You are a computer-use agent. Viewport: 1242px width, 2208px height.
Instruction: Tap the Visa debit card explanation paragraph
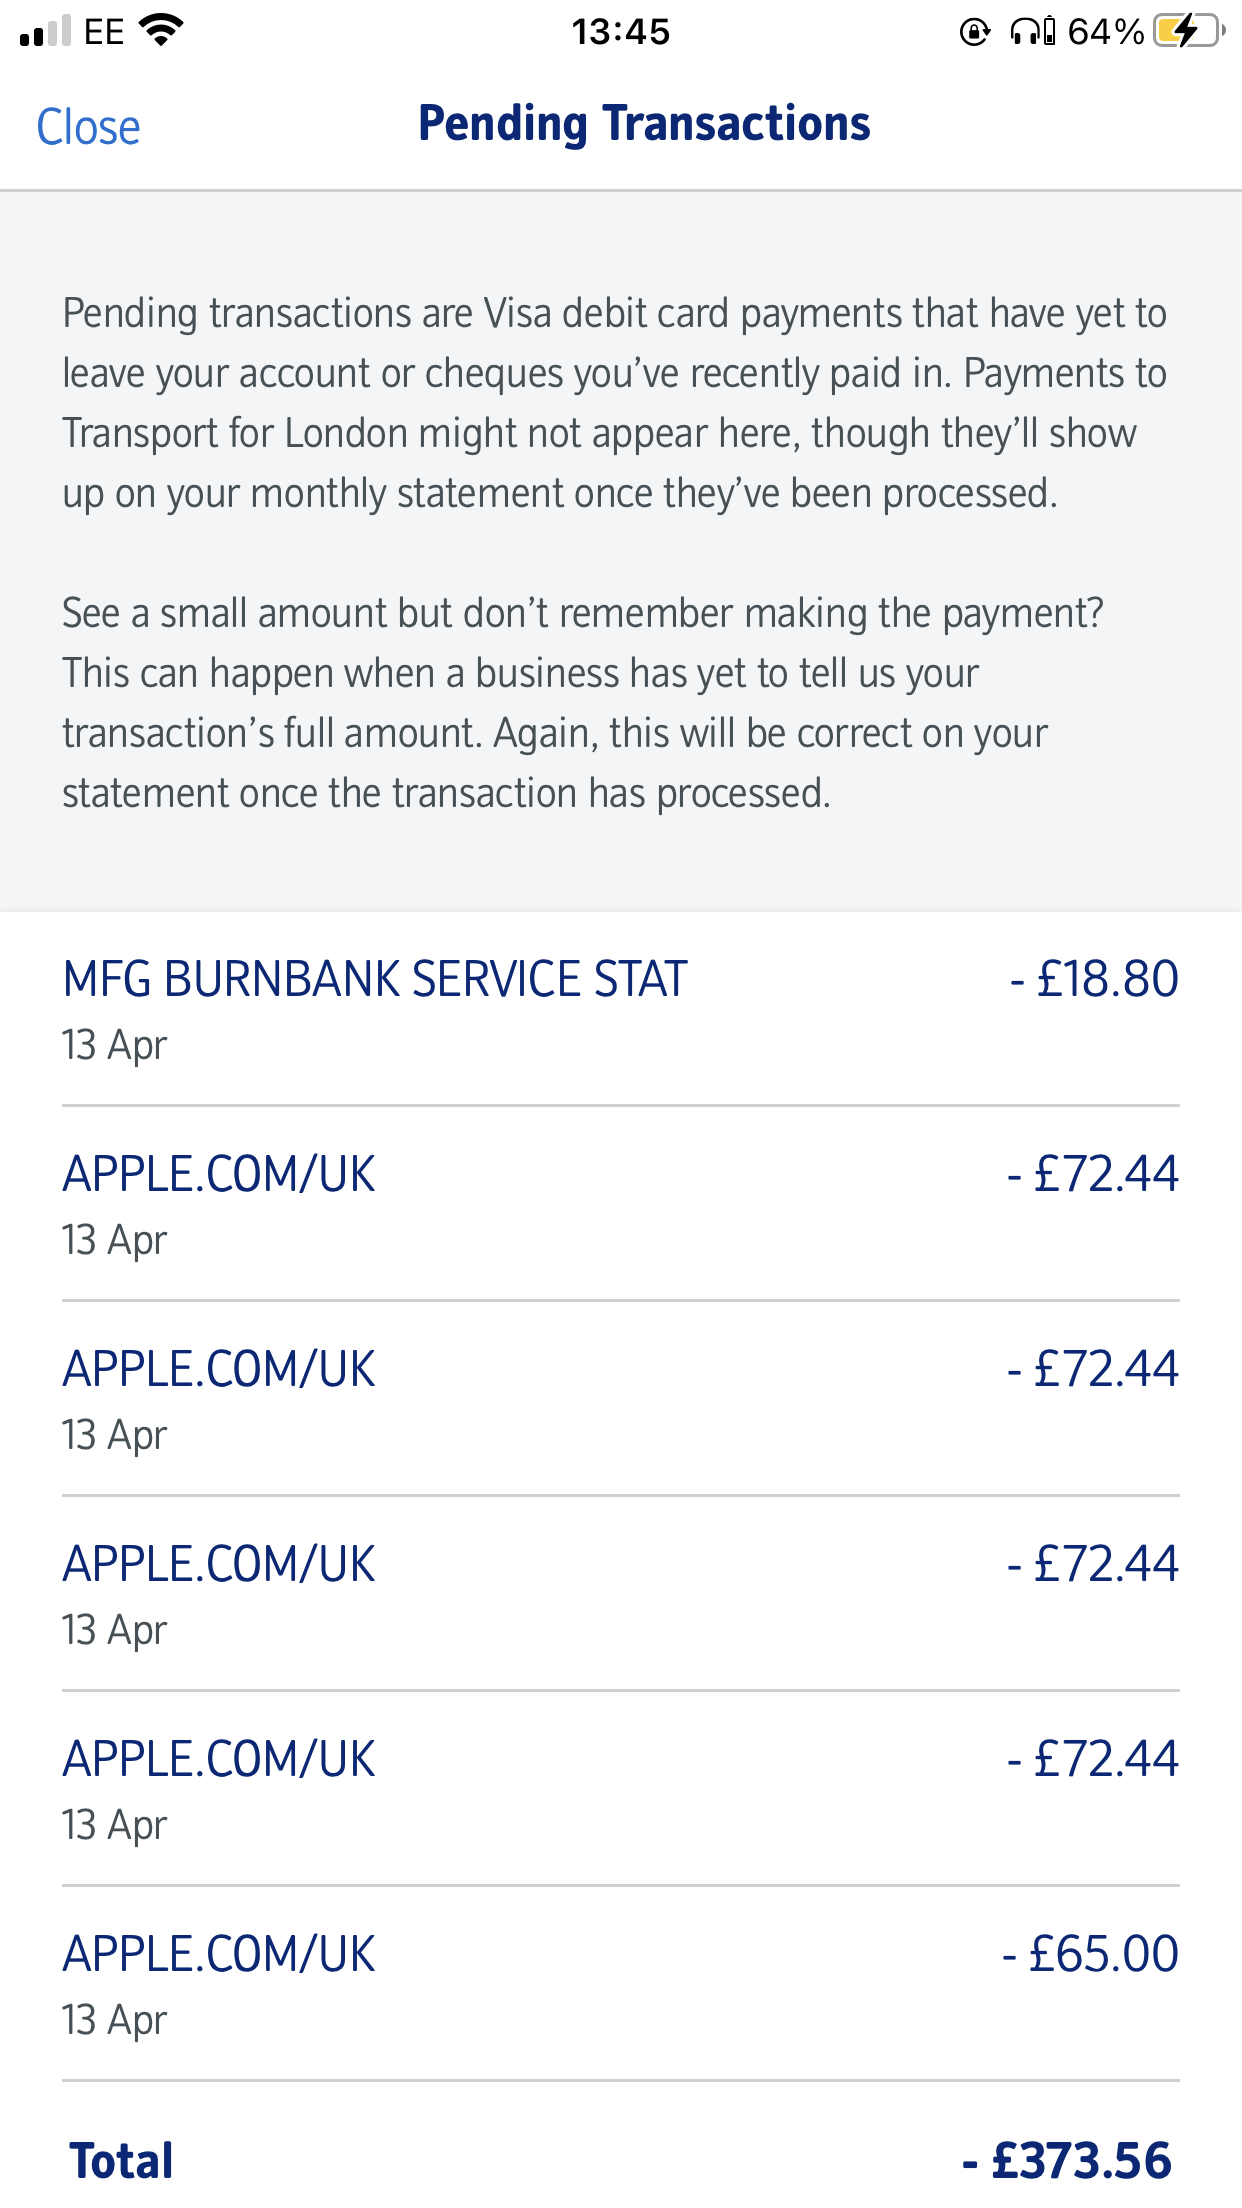click(614, 403)
